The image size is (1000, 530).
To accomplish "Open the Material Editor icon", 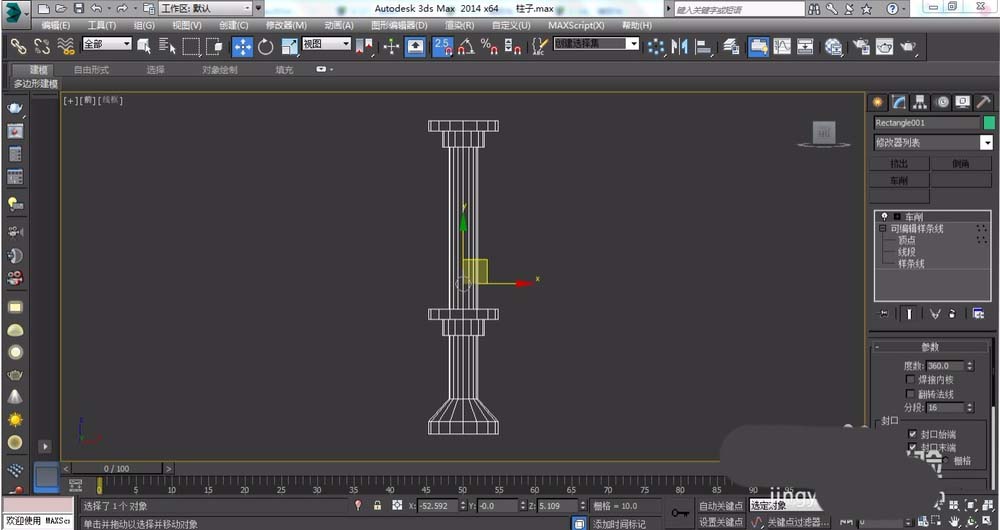I will tap(832, 46).
